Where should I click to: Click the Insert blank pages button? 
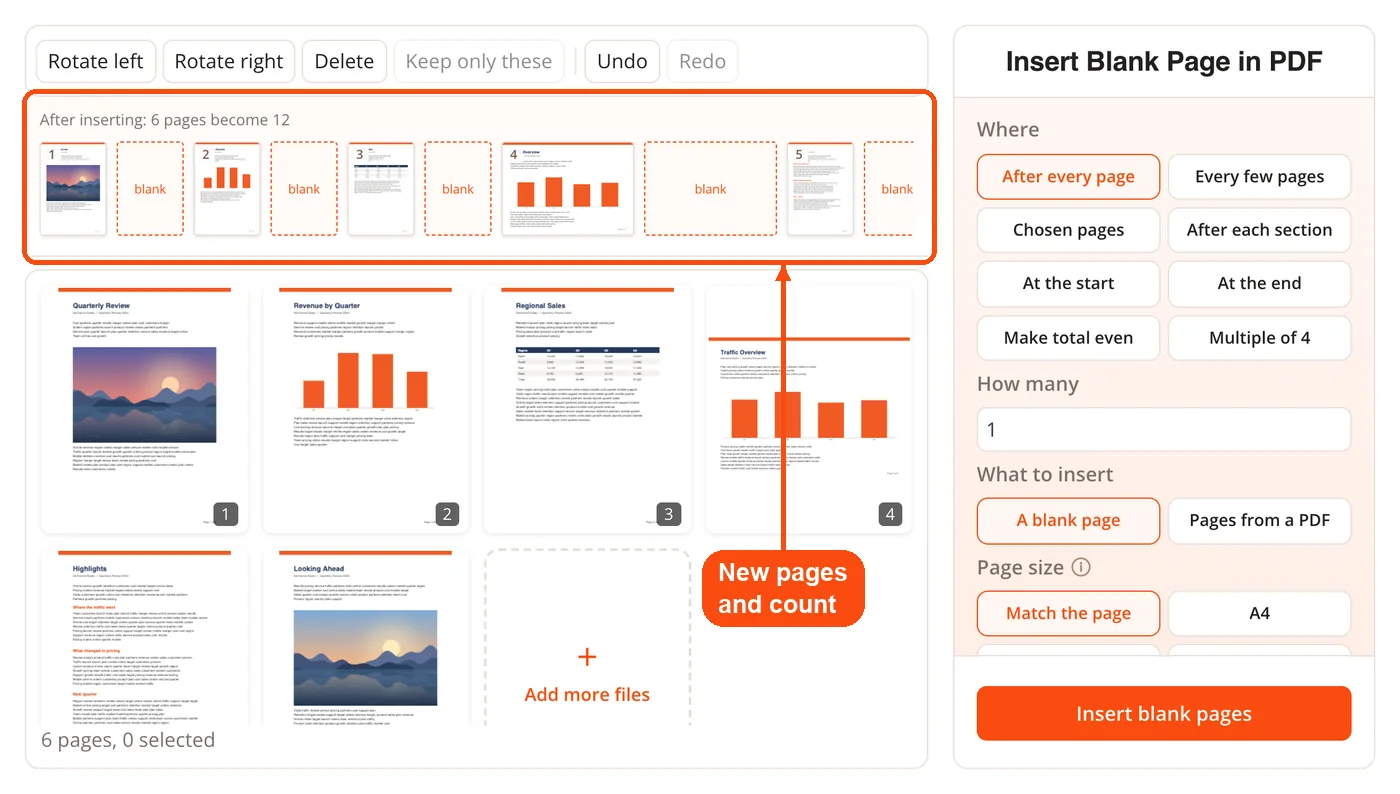pos(1164,714)
